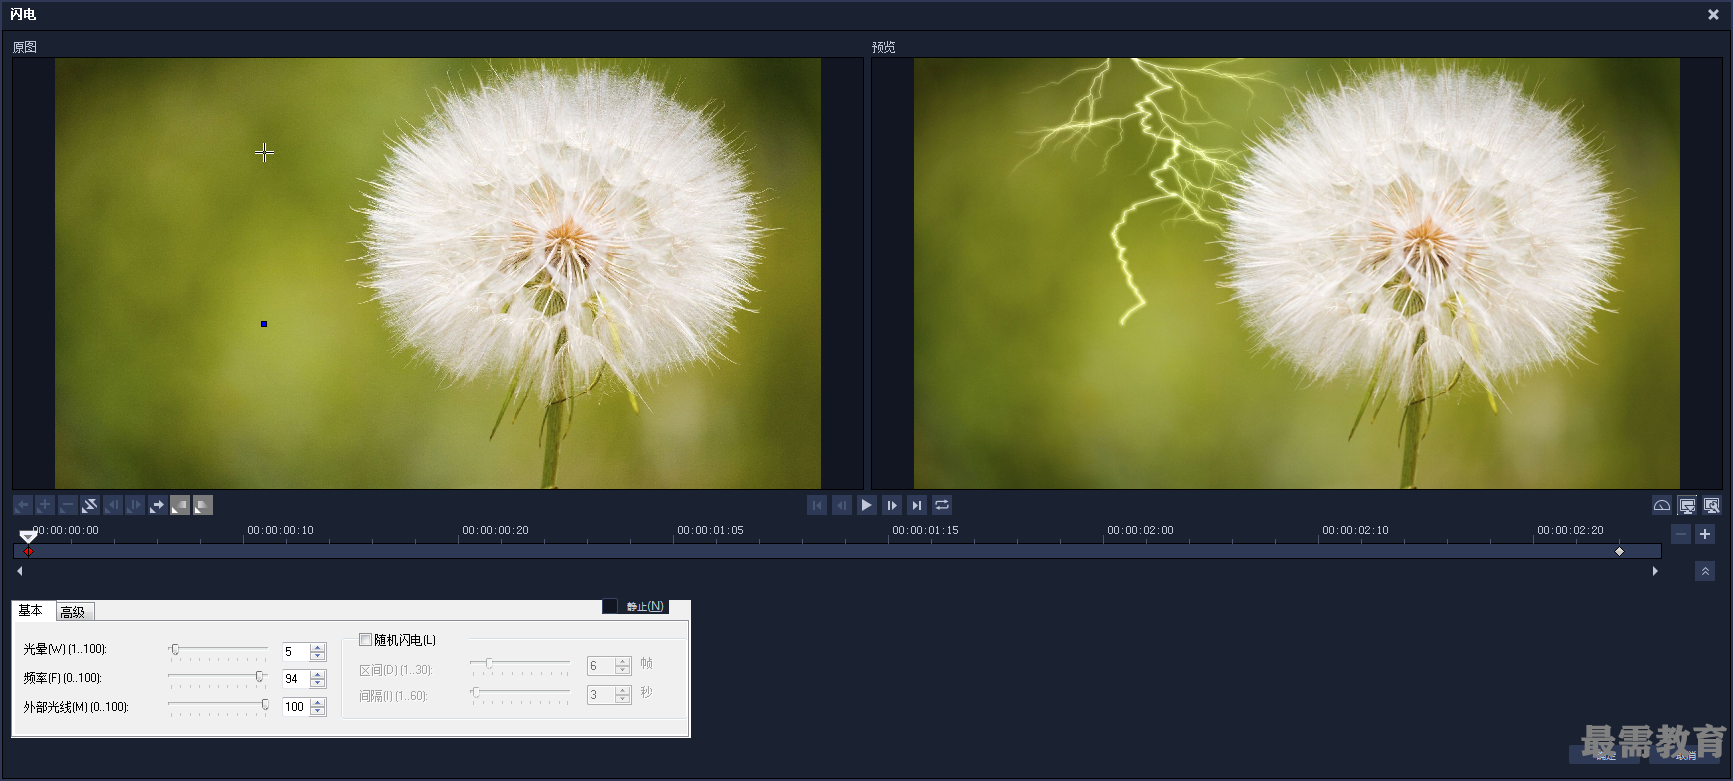Increase 外部光线 value with up spinner

click(318, 702)
